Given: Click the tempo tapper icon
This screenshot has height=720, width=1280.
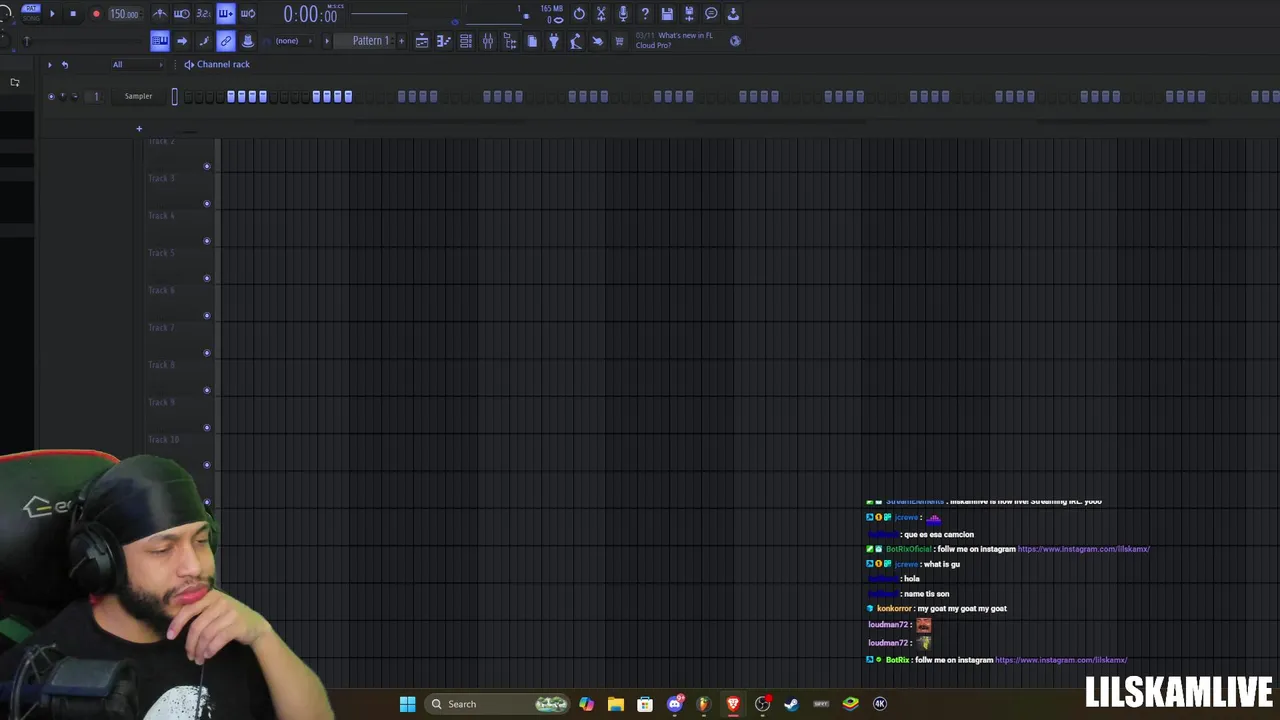Looking at the screenshot, I should click(576, 41).
